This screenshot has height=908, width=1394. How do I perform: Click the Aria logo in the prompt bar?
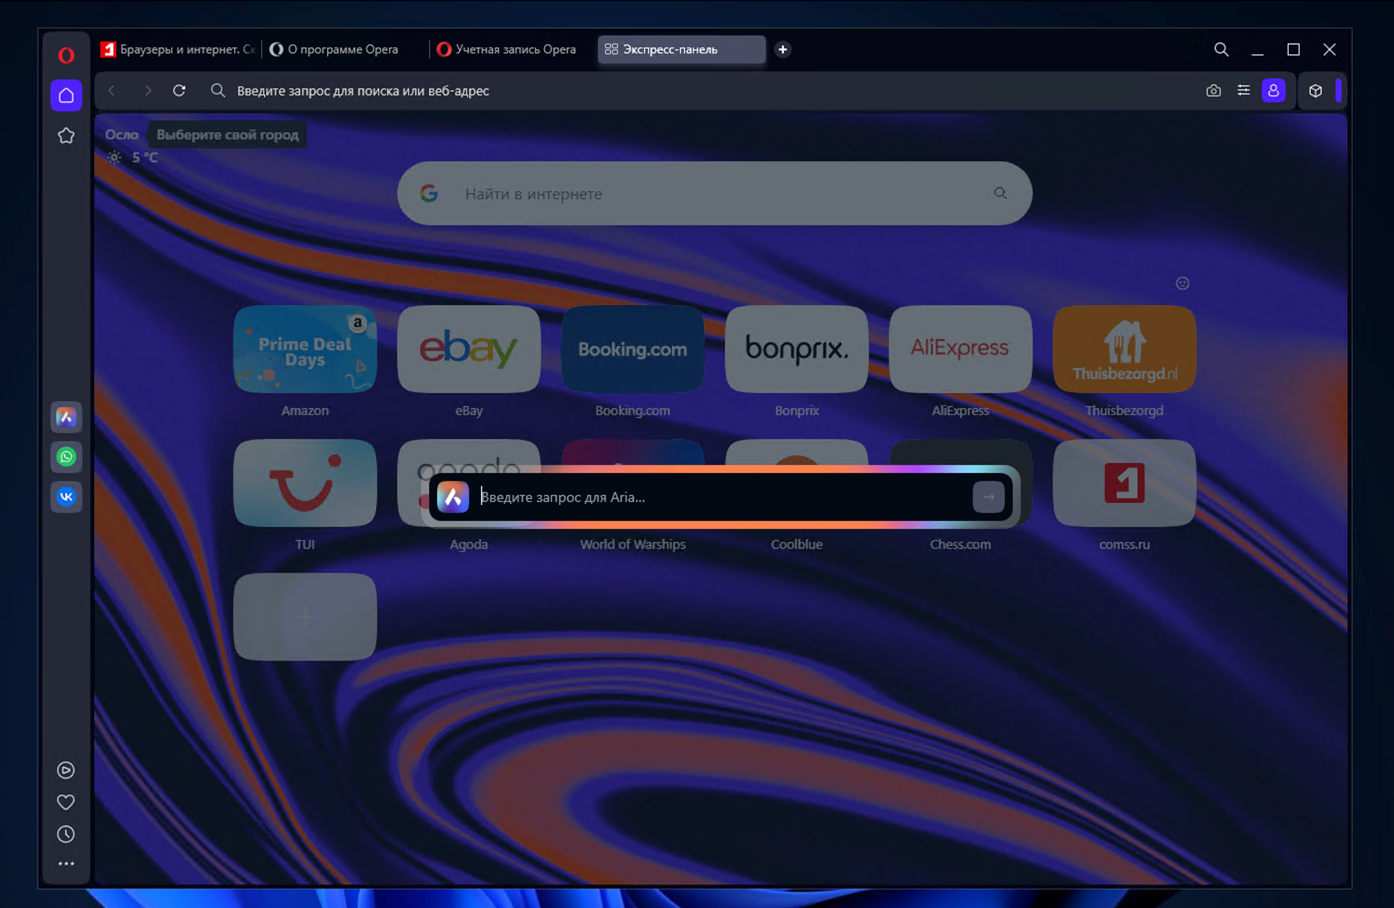pyautogui.click(x=453, y=497)
